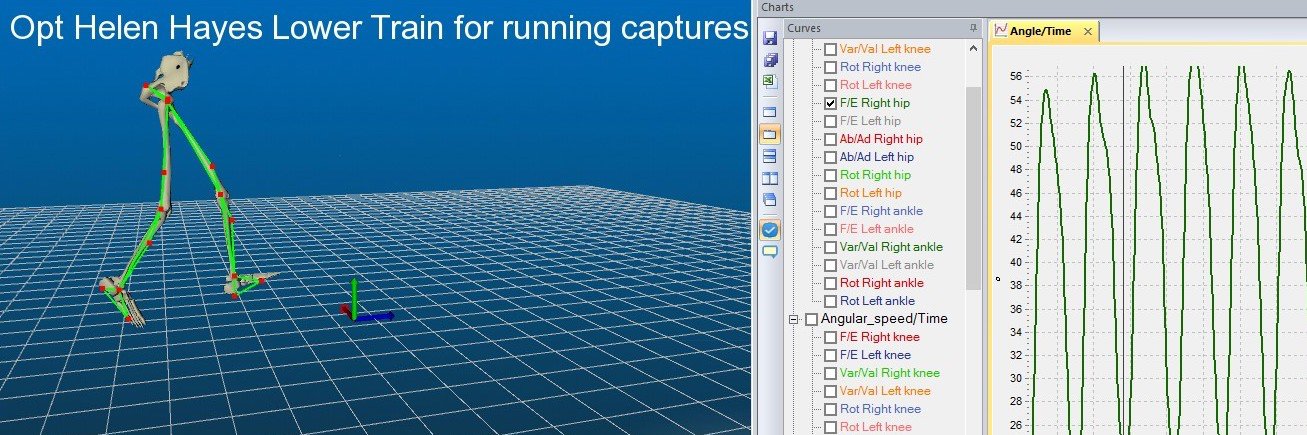Click the Curves list vertical scrollbar thumb

[974, 187]
